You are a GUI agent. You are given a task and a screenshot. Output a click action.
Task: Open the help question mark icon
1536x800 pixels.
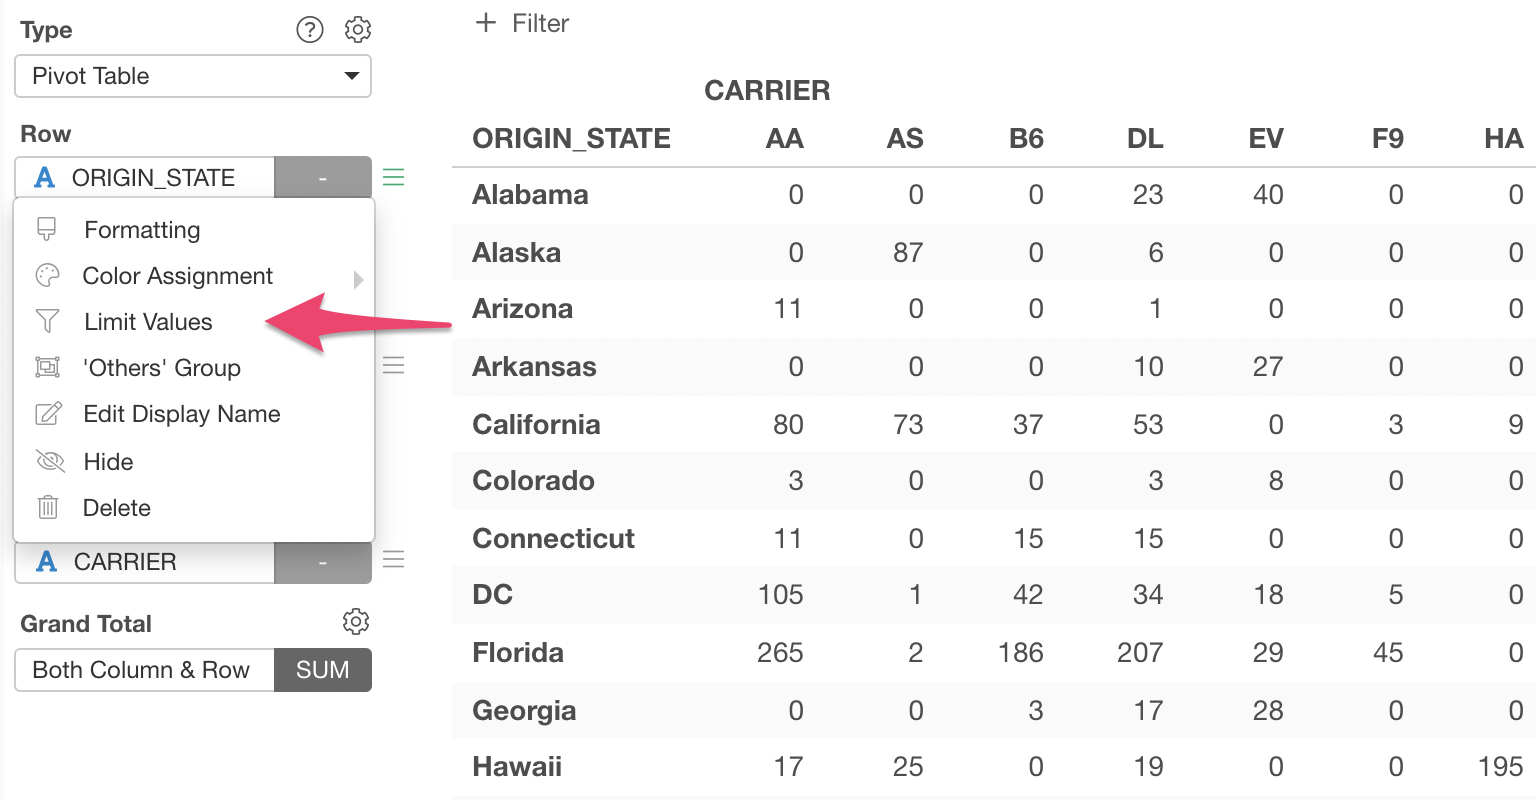310,30
